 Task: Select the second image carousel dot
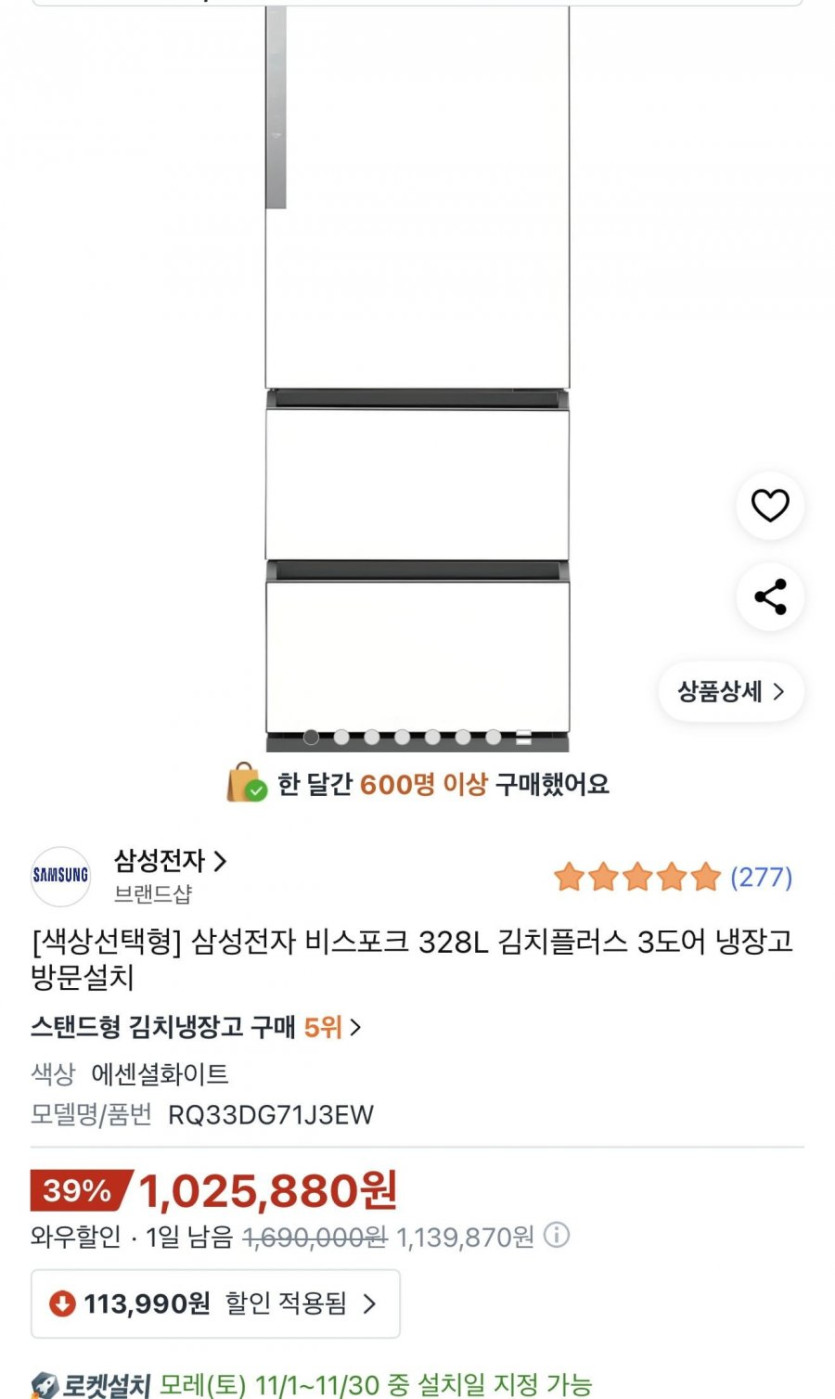341,738
